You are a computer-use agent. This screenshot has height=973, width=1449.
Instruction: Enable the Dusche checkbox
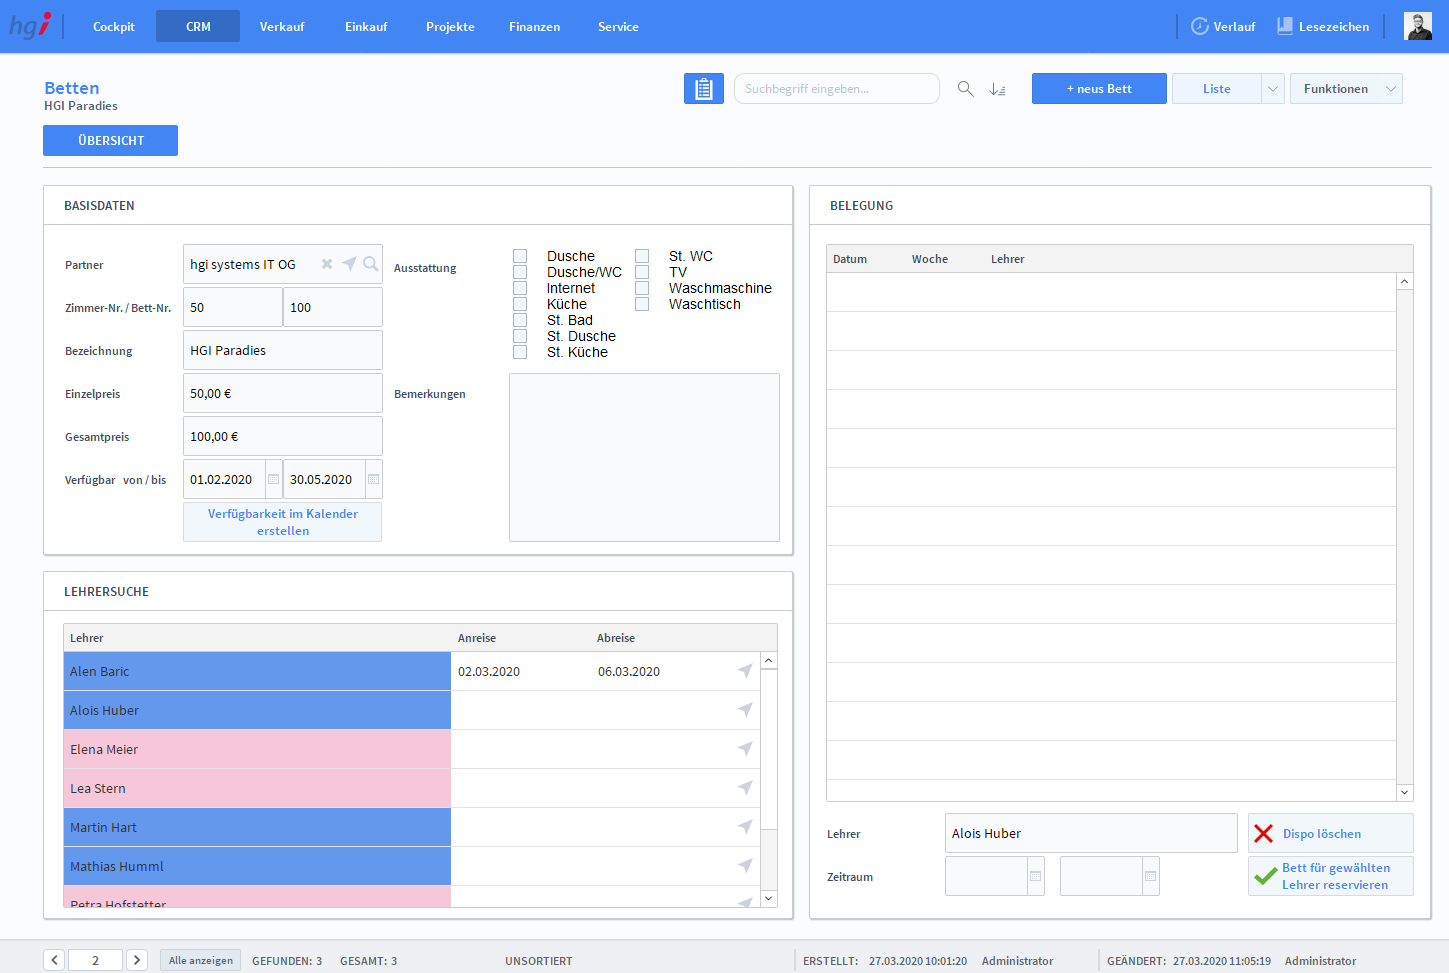pyautogui.click(x=520, y=256)
